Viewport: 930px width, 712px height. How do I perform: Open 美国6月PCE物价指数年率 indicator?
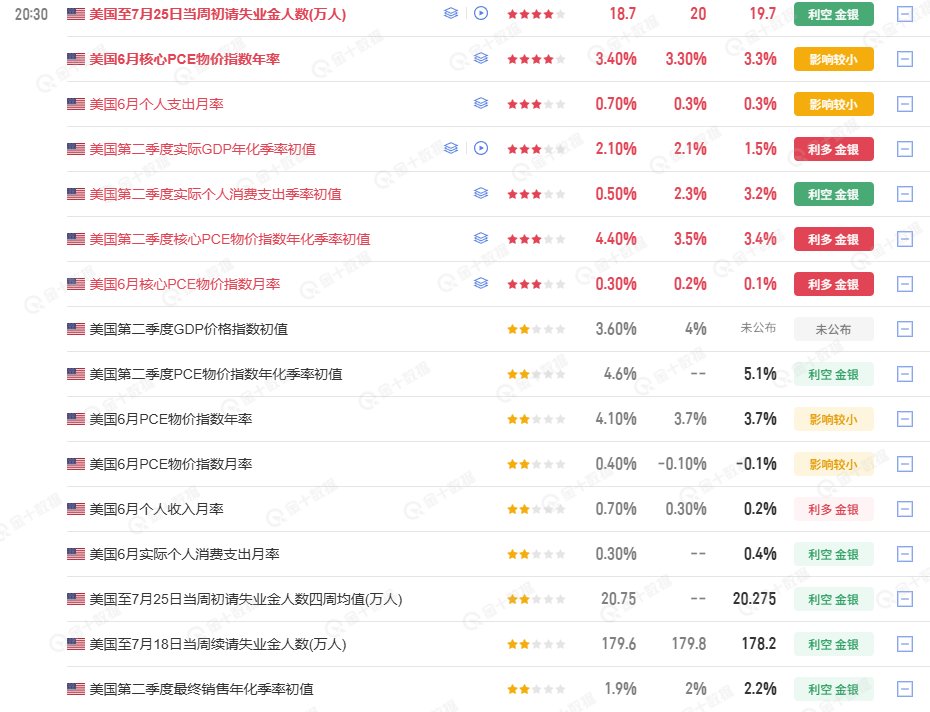(171, 419)
